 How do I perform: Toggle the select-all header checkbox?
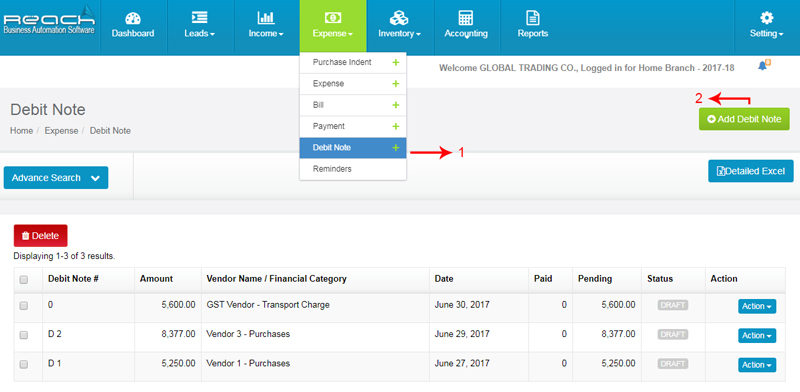coord(23,280)
